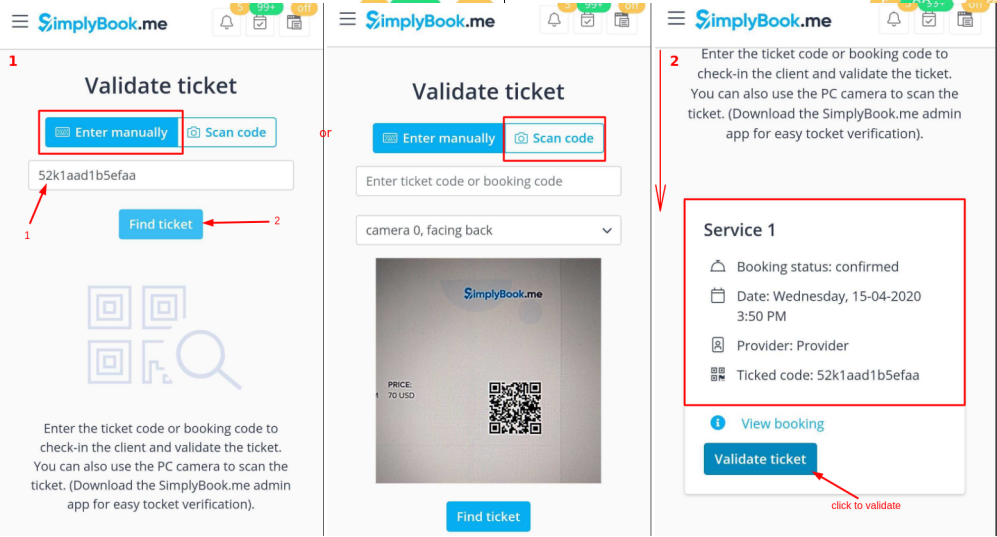Open the hamburger menu in the middle panel
The height and width of the screenshot is (537, 997).
[x=347, y=19]
